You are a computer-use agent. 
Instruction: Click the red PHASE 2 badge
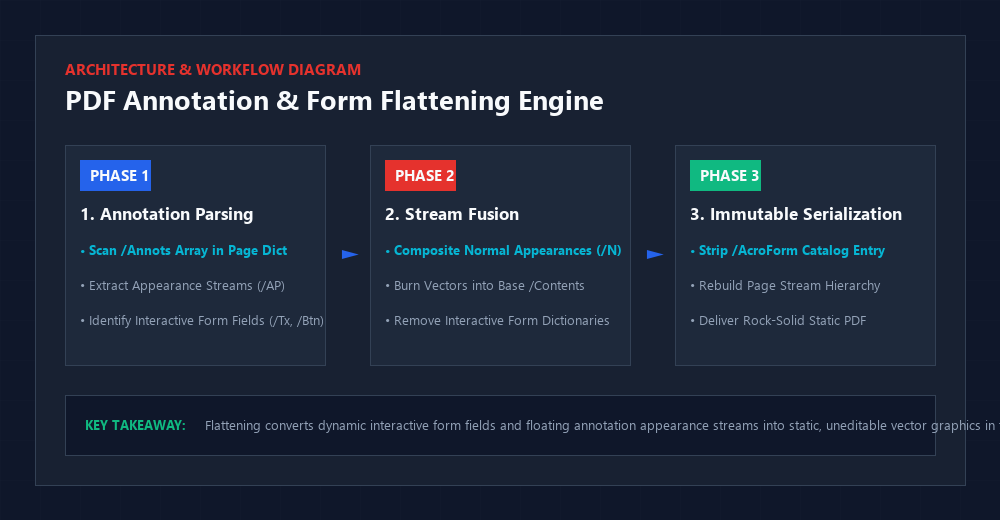tap(420, 175)
